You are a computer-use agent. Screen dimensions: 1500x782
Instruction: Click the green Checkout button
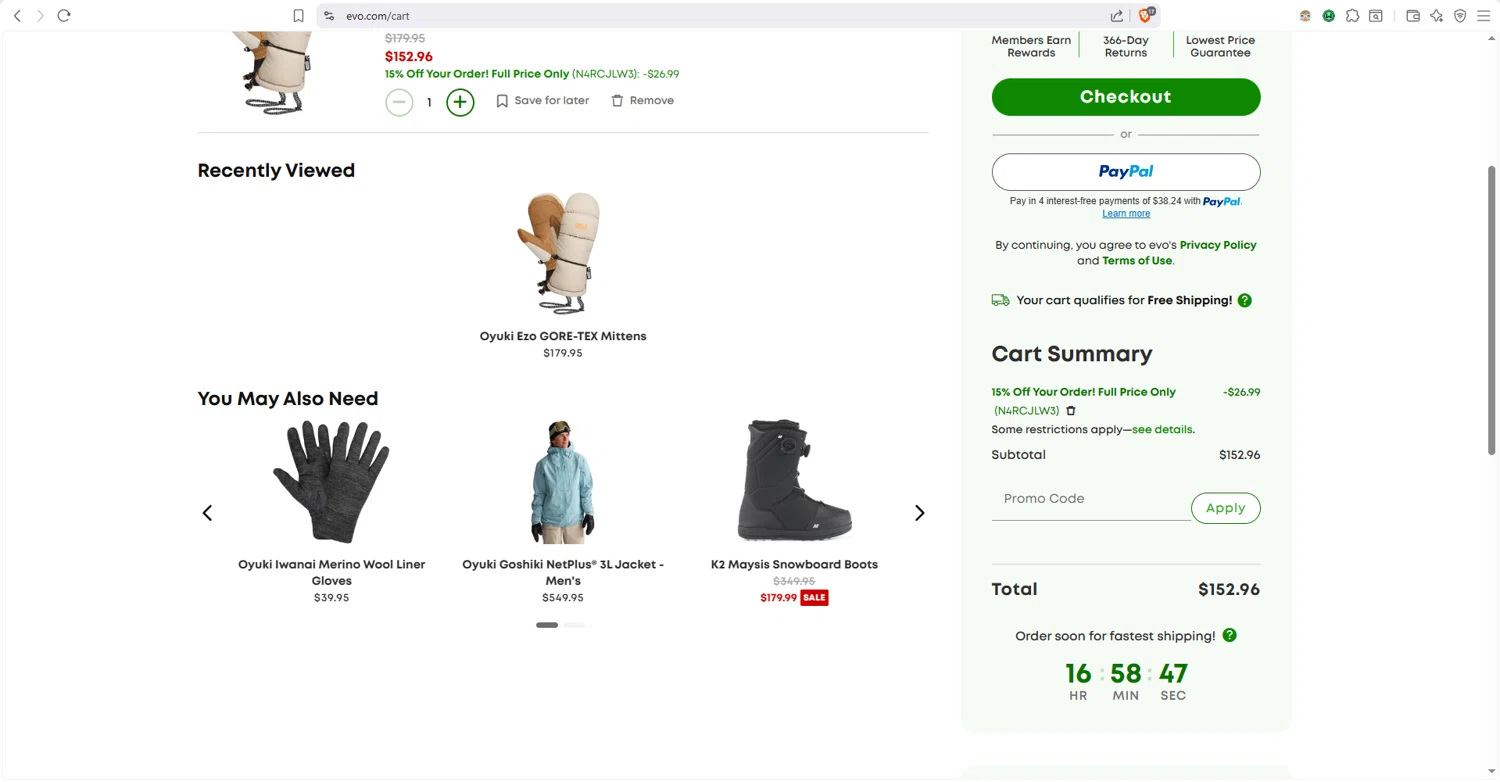[1125, 97]
